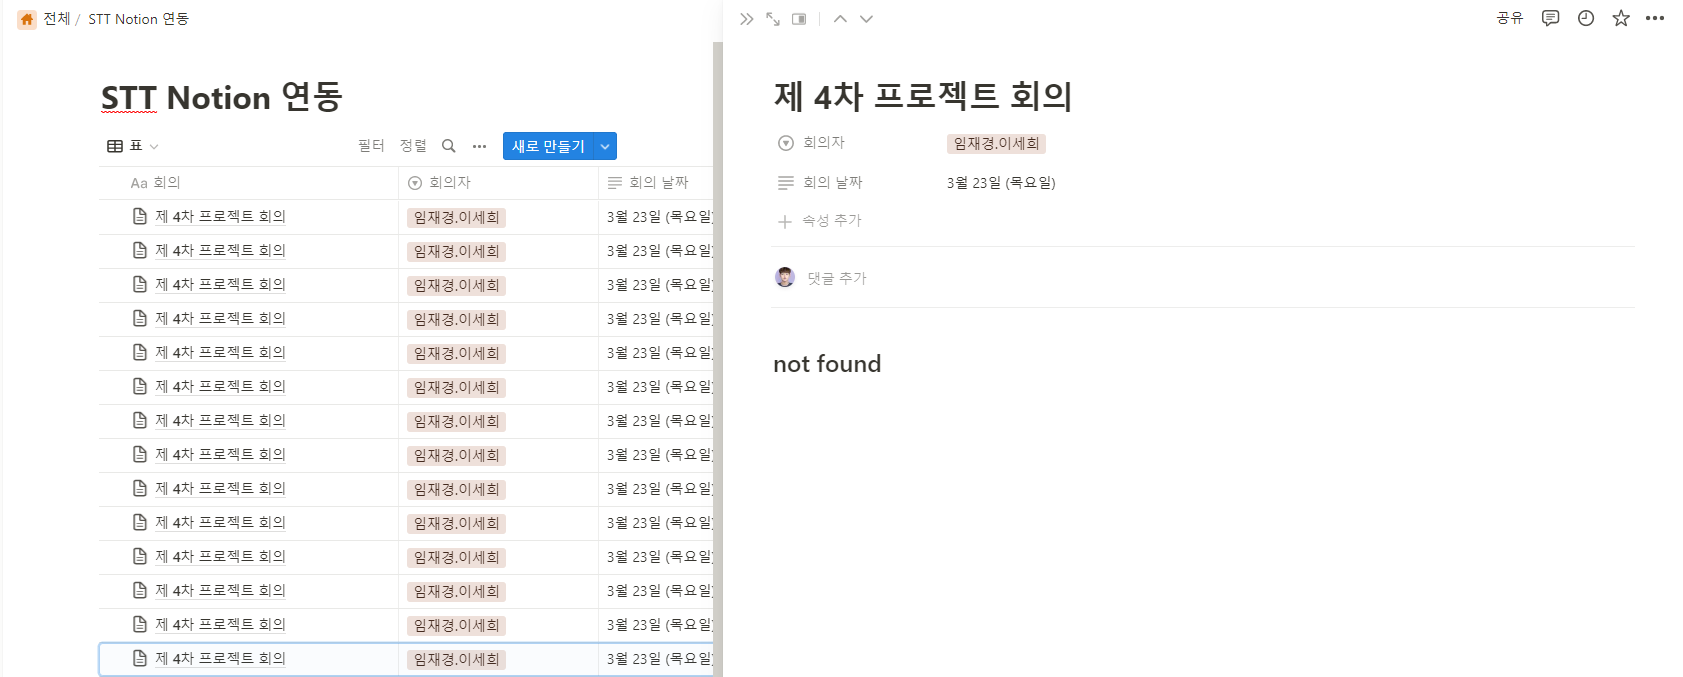Click the 임재경.이세희 tag in highlighted row
Image resolution: width=1683 pixels, height=677 pixels.
click(x=456, y=660)
